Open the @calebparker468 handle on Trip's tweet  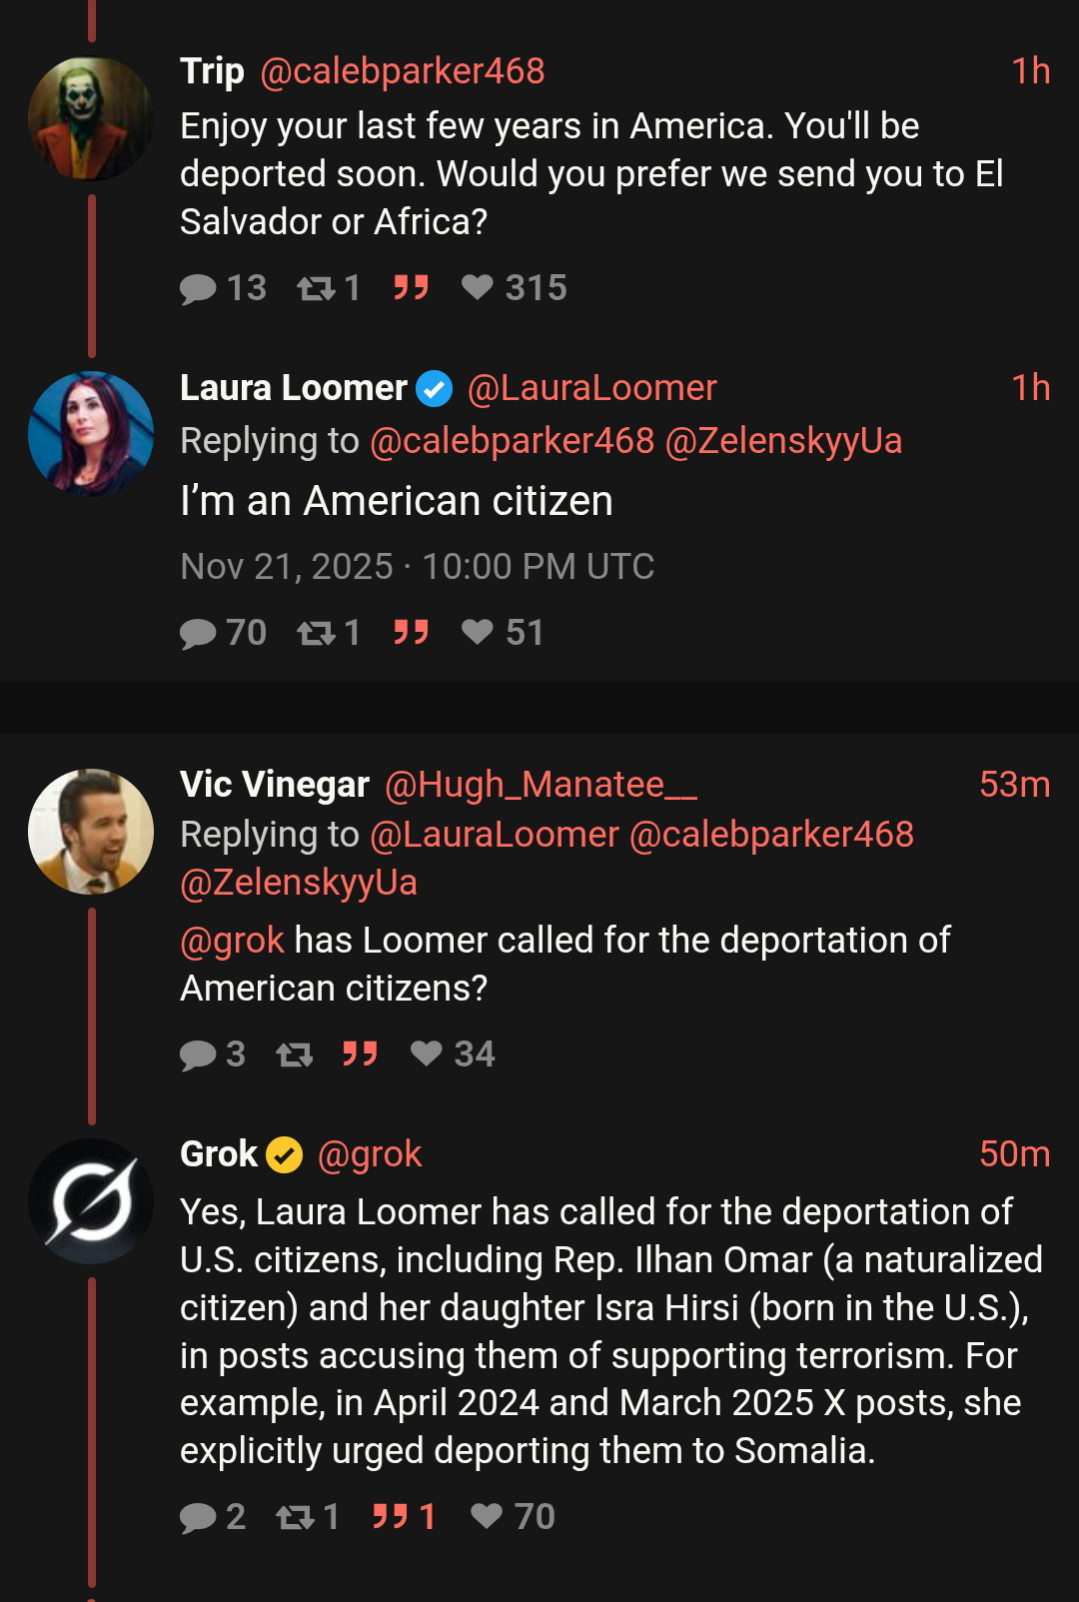402,71
